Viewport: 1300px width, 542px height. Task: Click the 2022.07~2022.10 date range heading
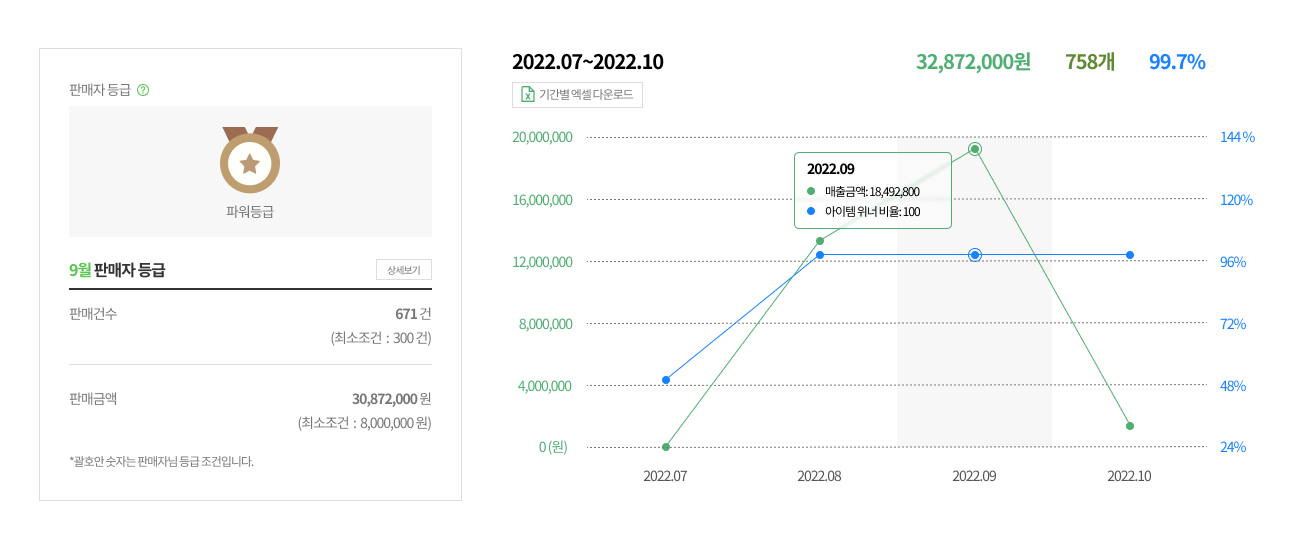[587, 62]
